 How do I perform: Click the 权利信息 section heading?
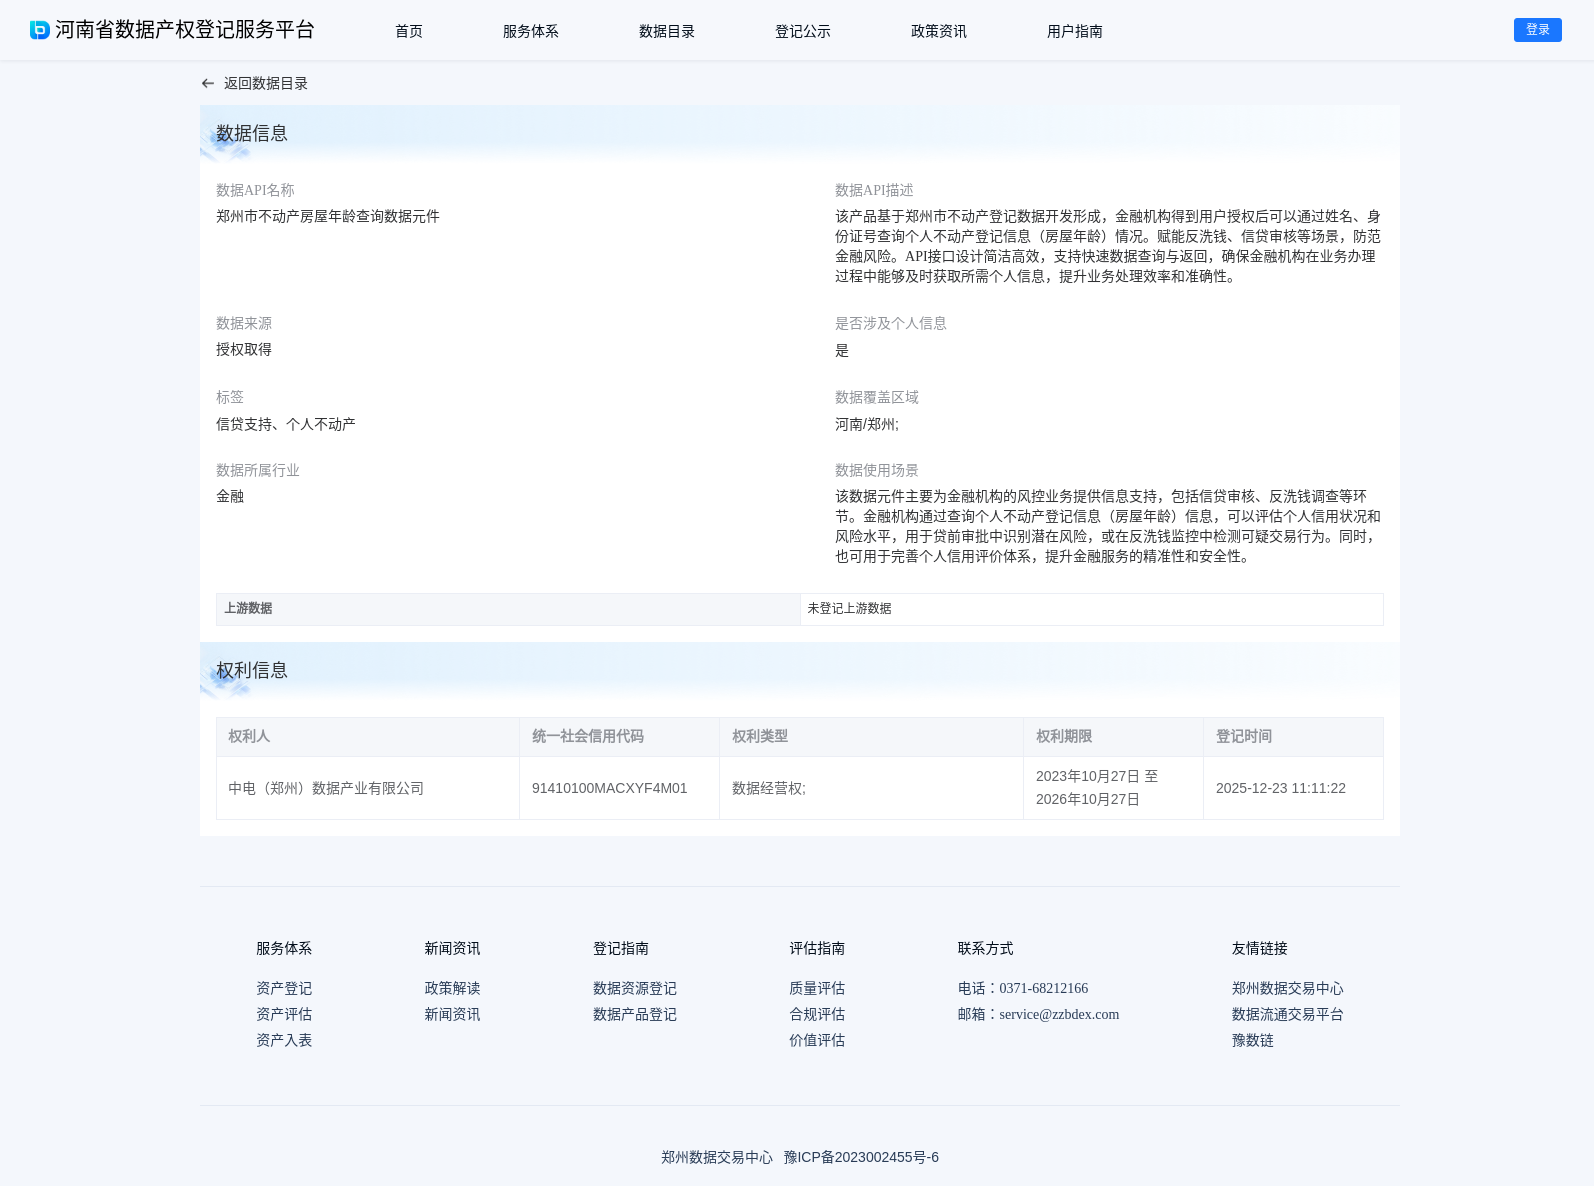(x=252, y=670)
